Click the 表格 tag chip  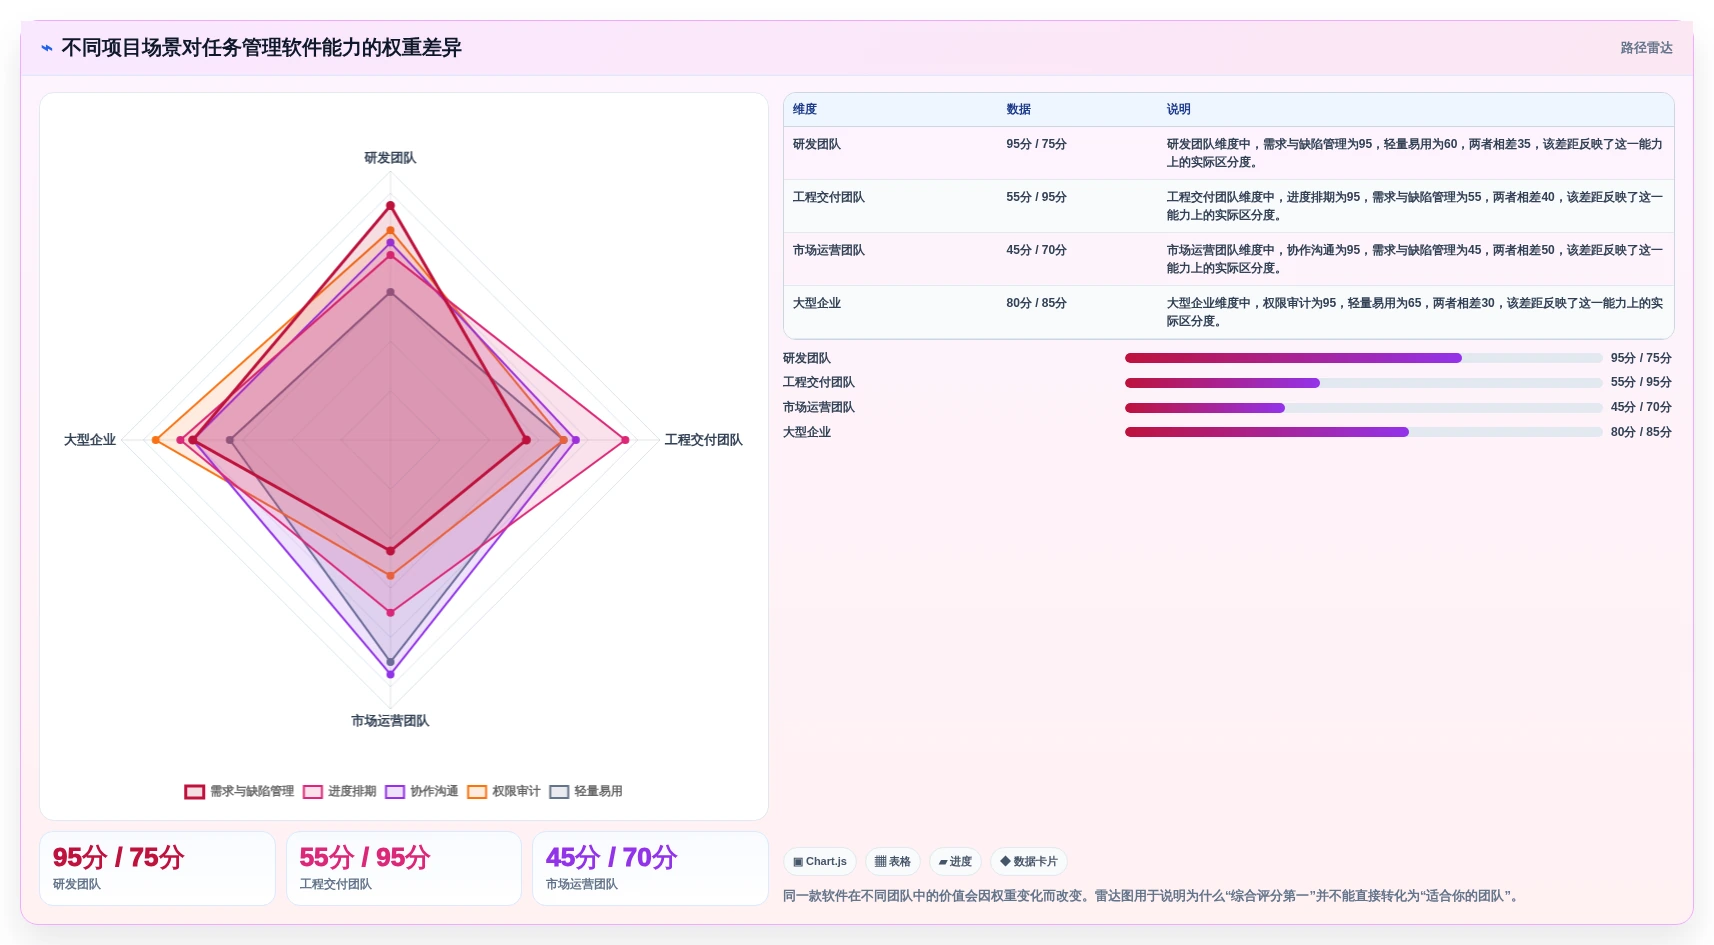tap(893, 861)
